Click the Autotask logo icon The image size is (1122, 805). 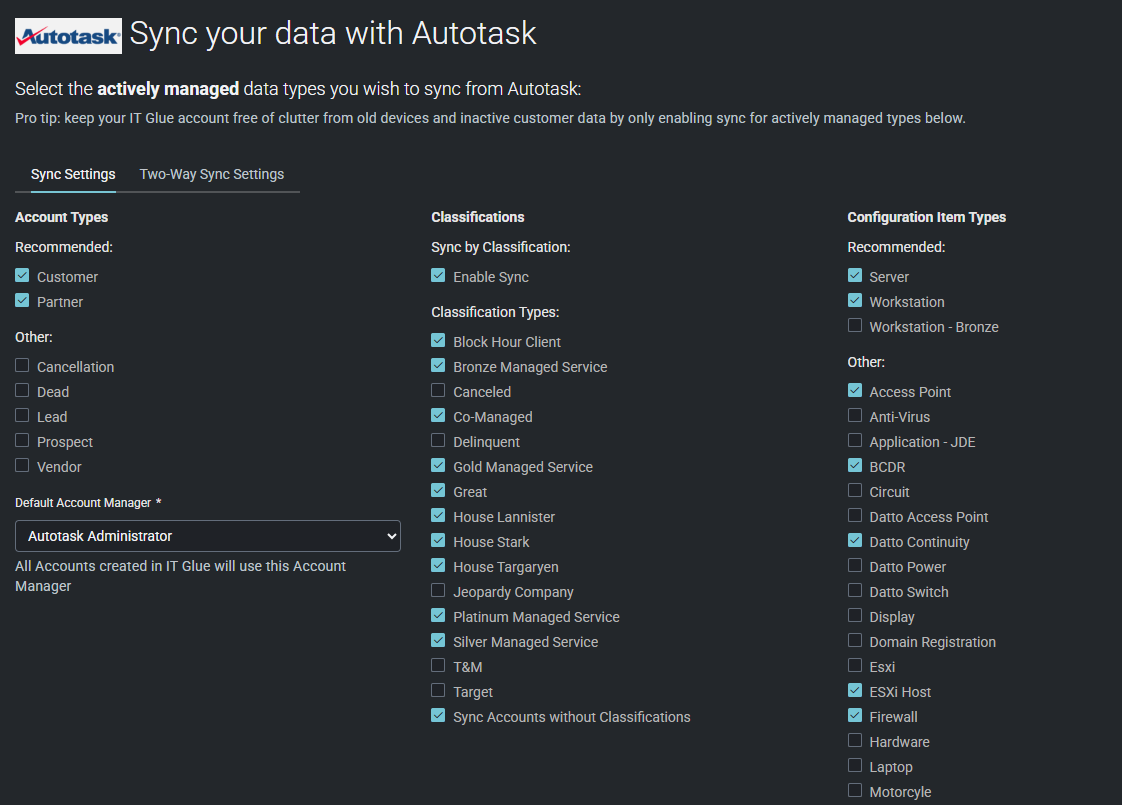[68, 35]
